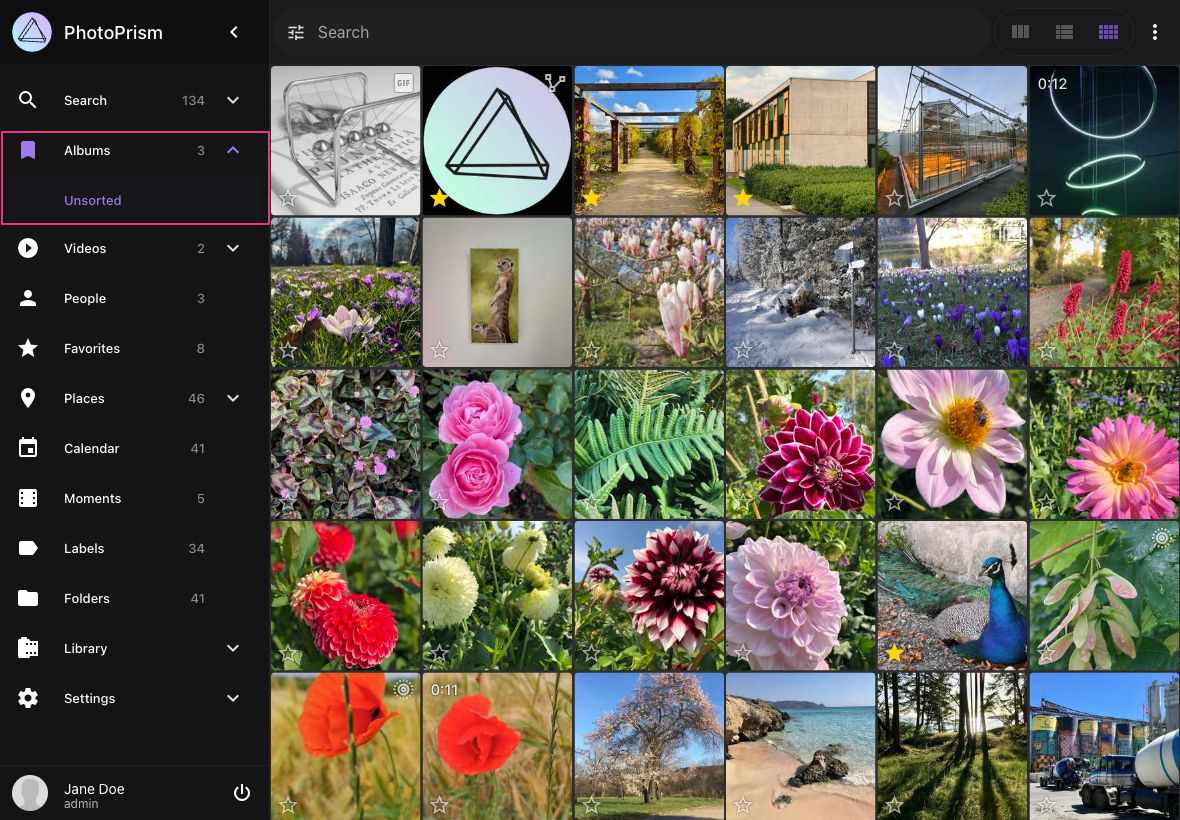This screenshot has width=1180, height=820.
Task: Open Favorites in the sidebar
Action: 92,348
